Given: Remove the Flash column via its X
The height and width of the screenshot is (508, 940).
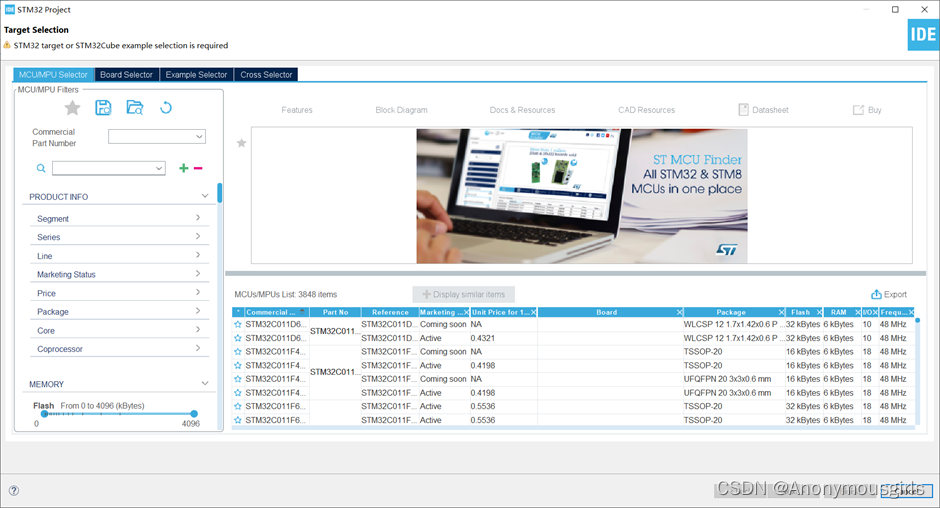Looking at the screenshot, I should click(x=819, y=312).
